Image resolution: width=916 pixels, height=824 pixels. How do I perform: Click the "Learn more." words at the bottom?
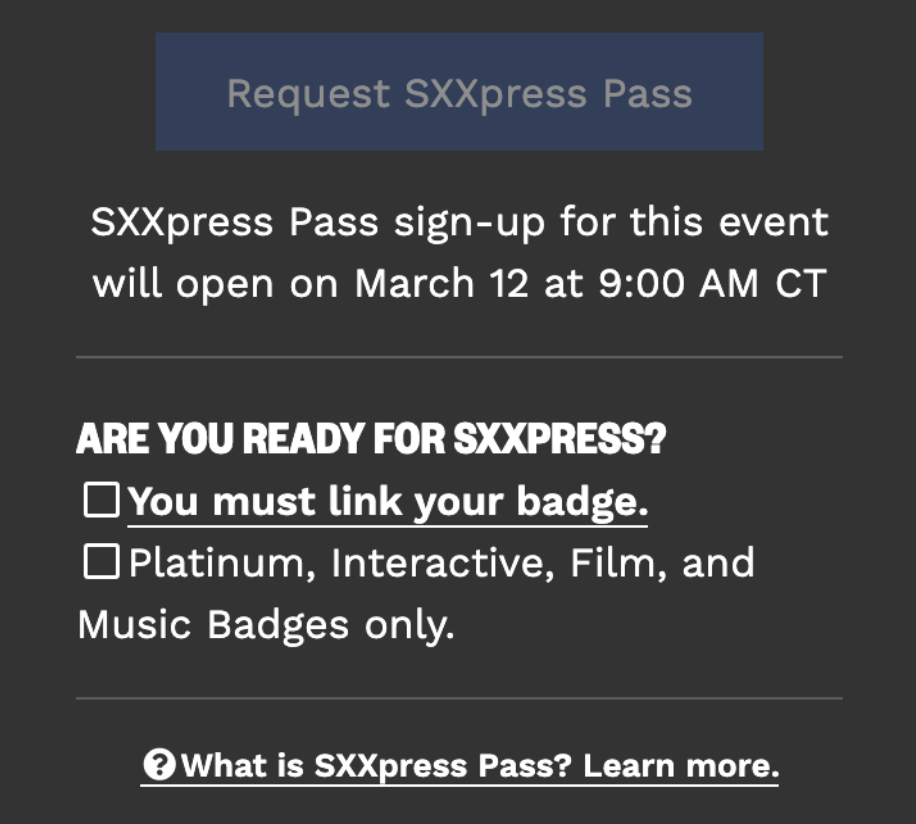tap(681, 767)
